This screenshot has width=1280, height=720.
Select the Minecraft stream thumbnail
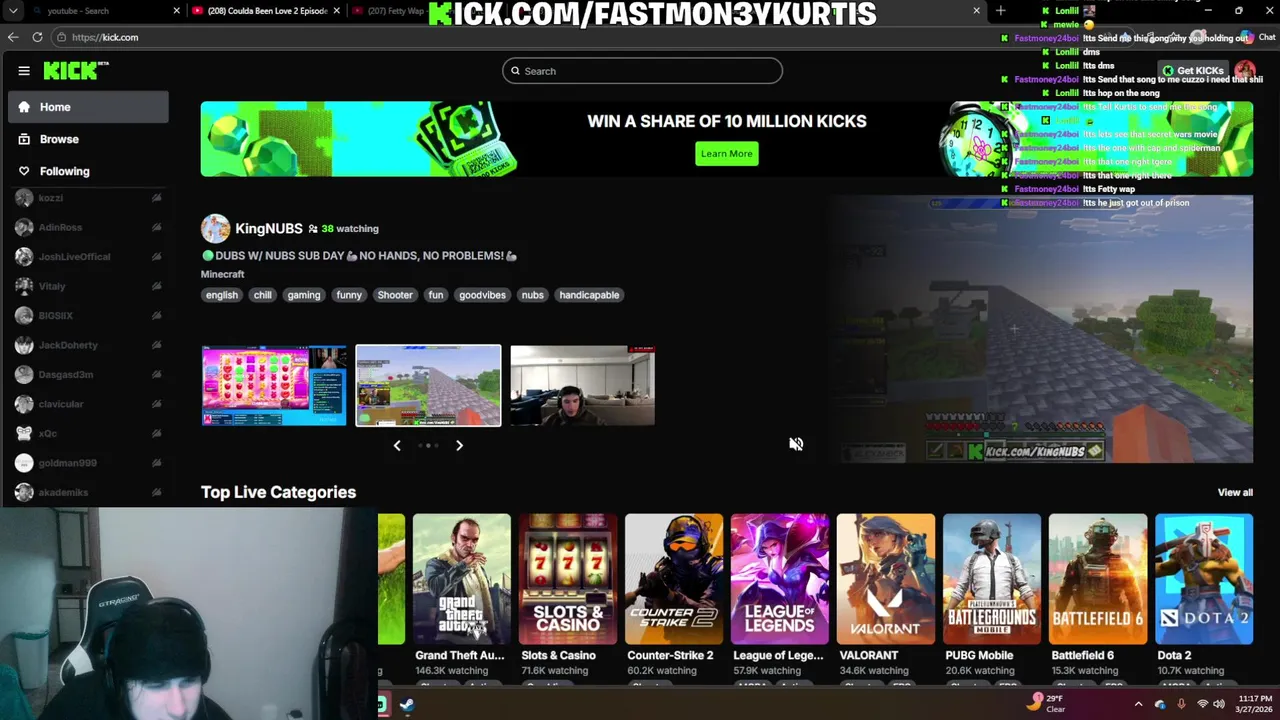click(428, 386)
